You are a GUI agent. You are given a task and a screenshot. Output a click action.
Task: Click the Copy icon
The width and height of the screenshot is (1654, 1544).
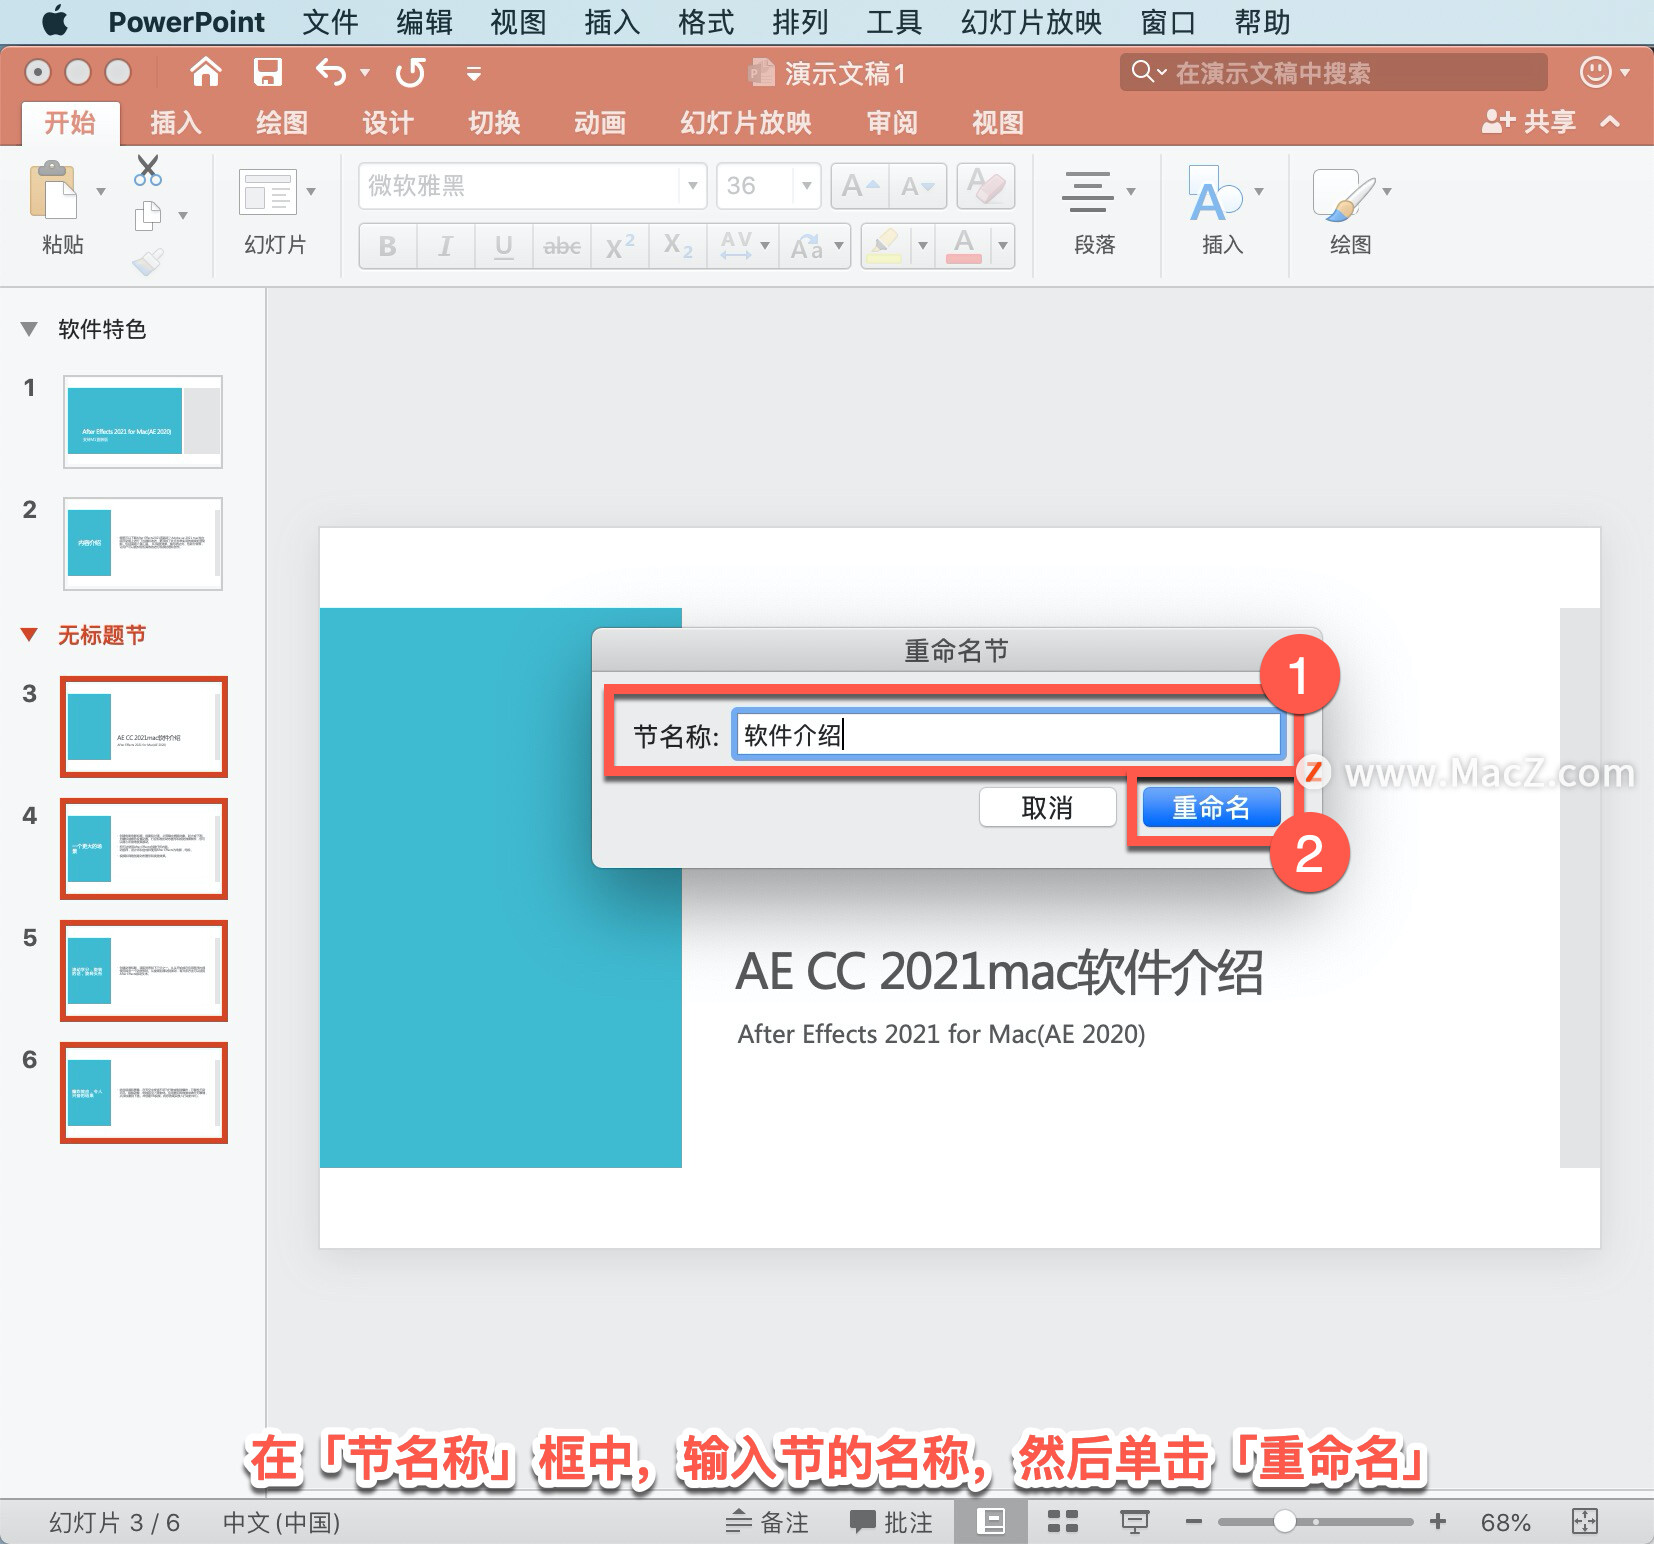[x=148, y=215]
